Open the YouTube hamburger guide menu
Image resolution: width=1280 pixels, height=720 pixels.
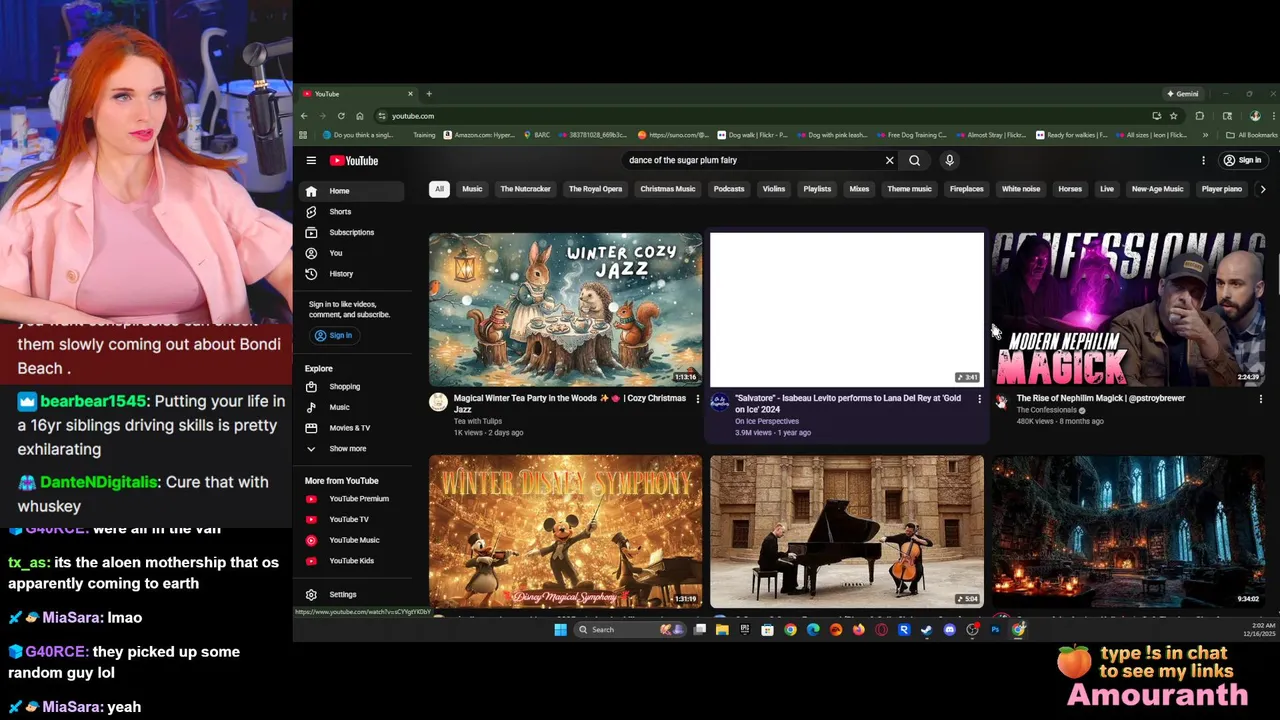[311, 160]
